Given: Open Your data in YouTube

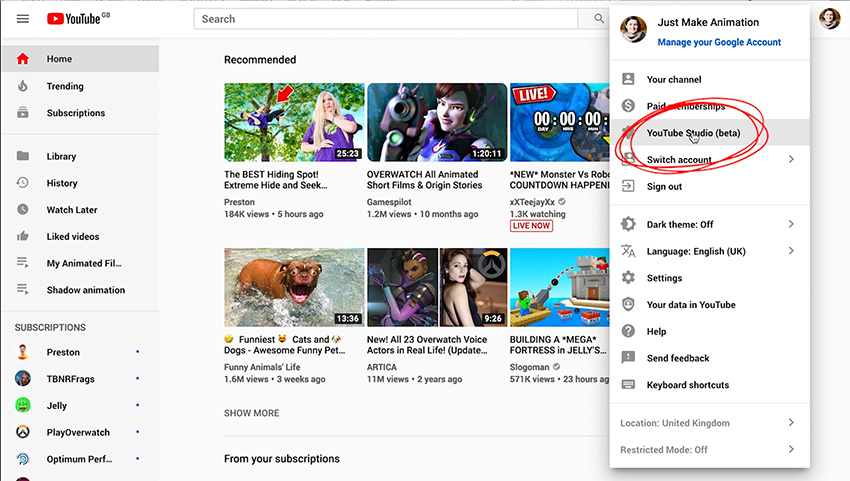Looking at the screenshot, I should pyautogui.click(x=710, y=304).
